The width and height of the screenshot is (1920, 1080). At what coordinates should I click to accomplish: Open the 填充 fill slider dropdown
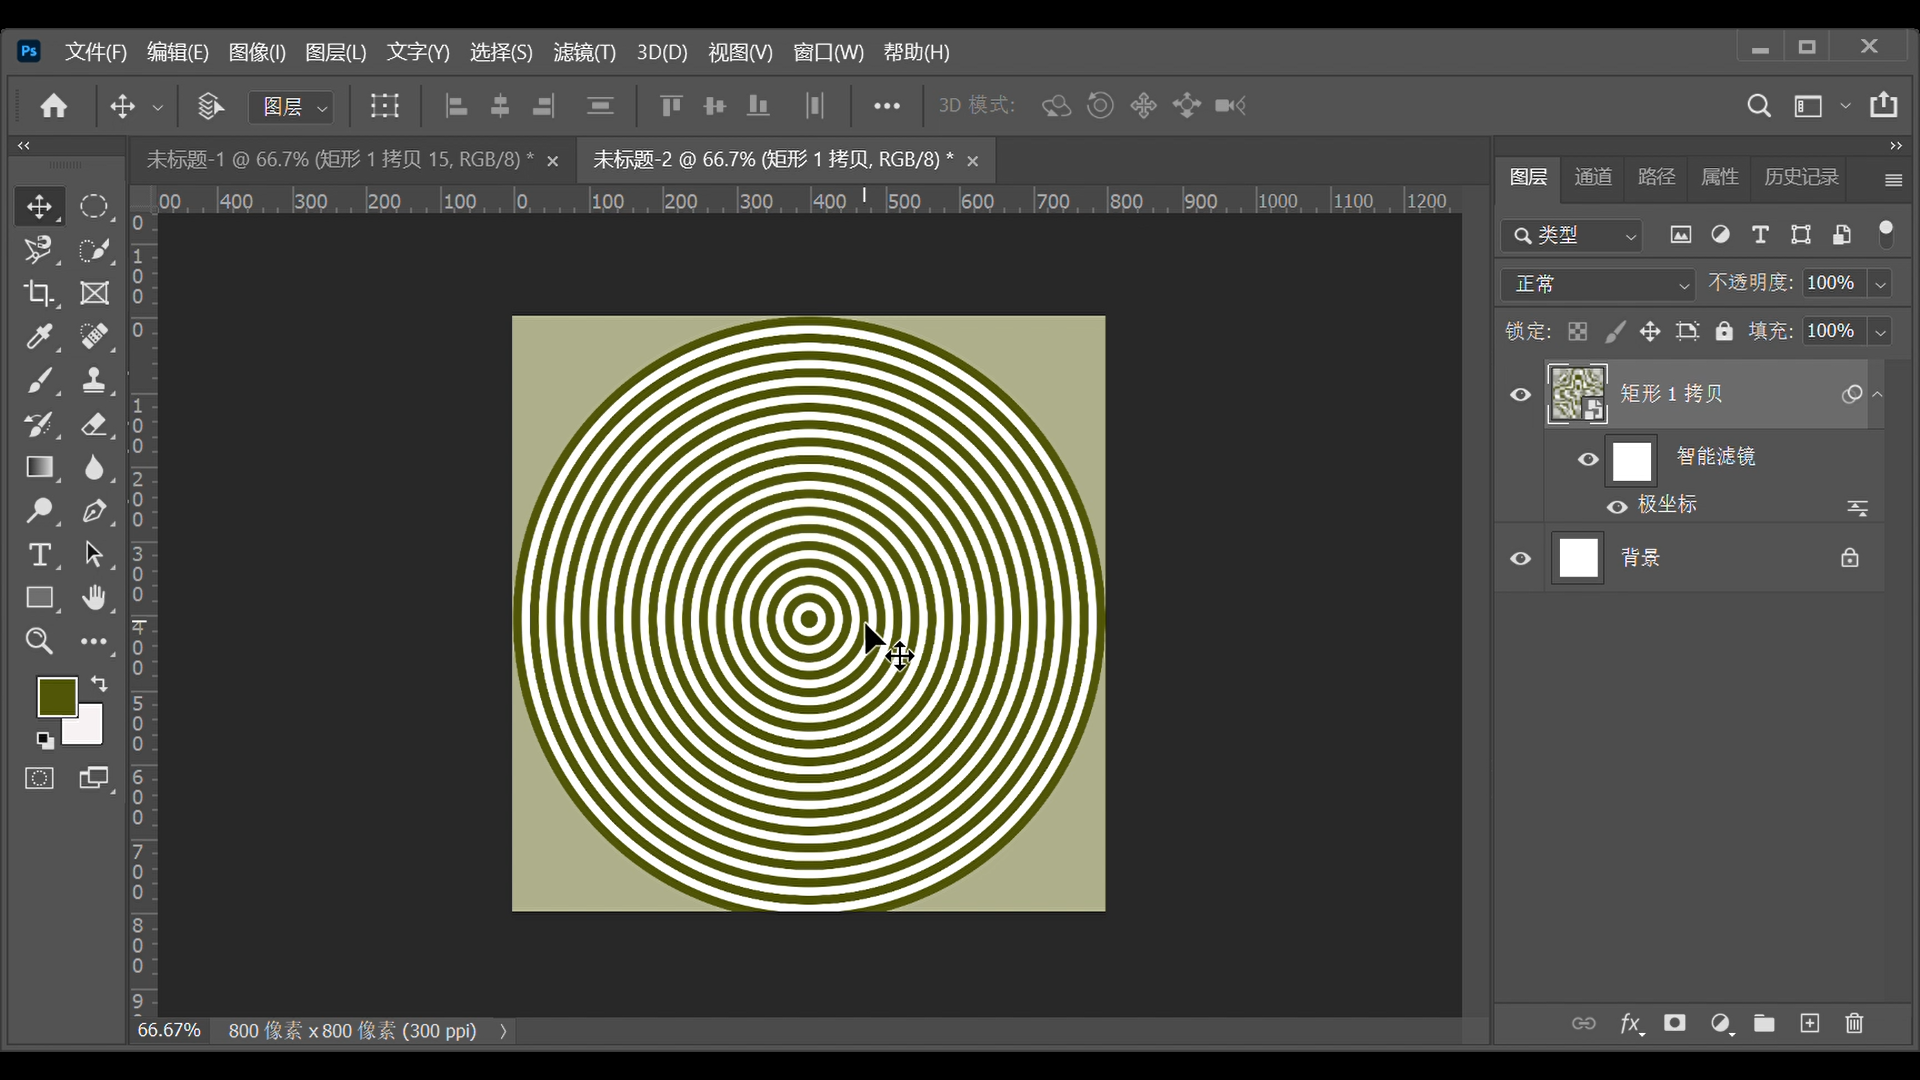coord(1880,331)
